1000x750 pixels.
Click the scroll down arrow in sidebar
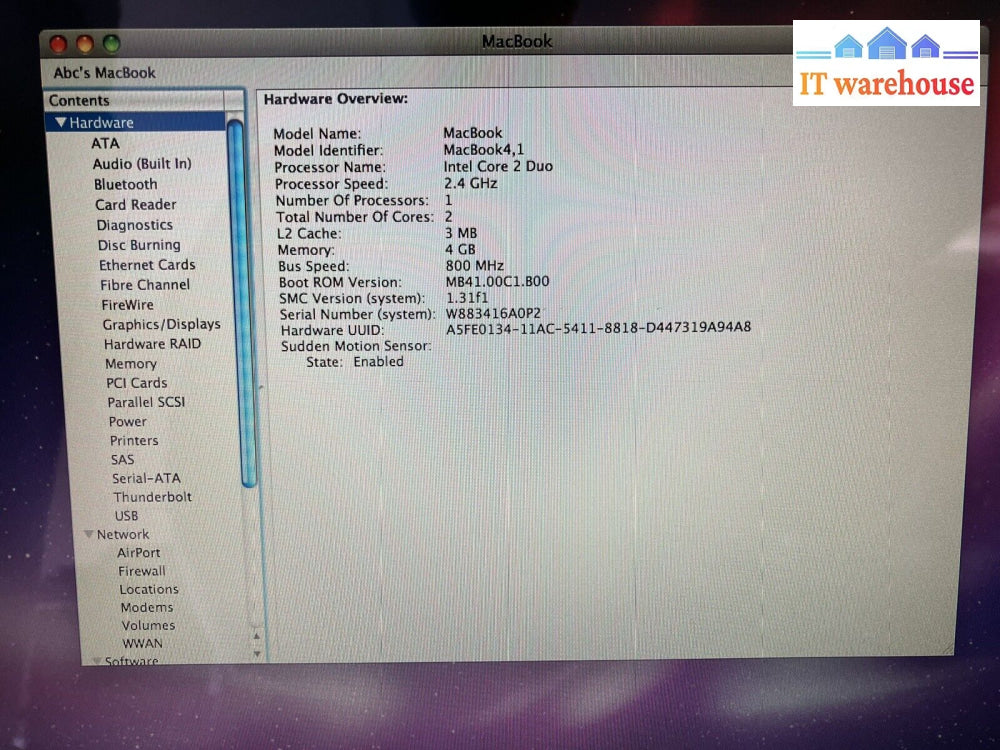pyautogui.click(x=256, y=653)
